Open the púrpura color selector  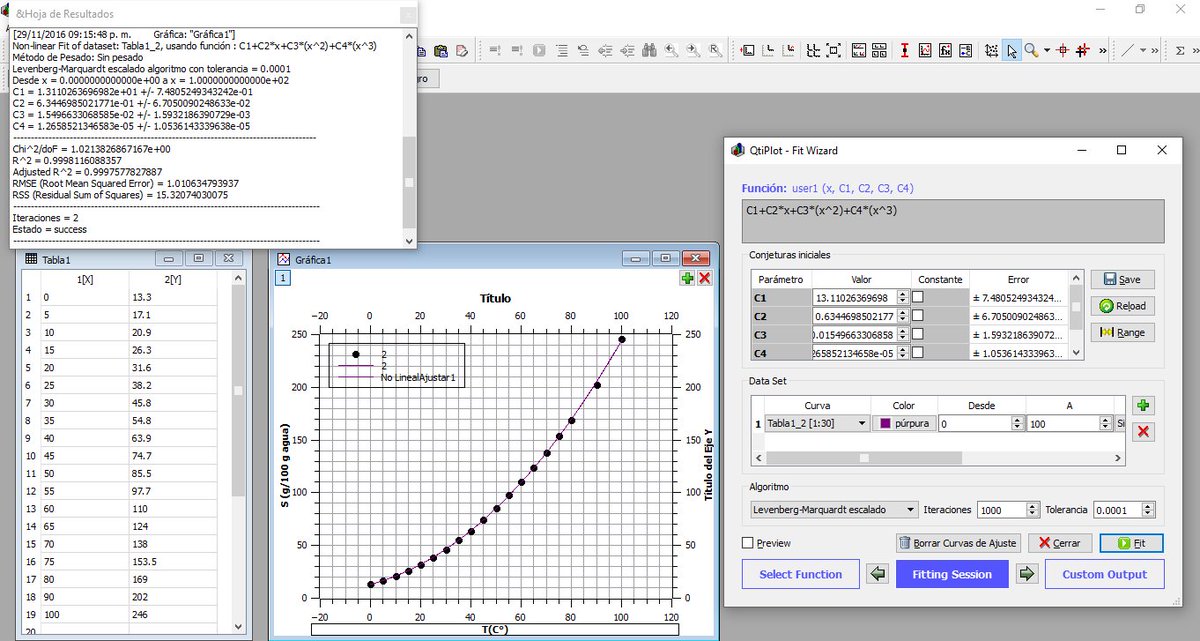coord(904,423)
